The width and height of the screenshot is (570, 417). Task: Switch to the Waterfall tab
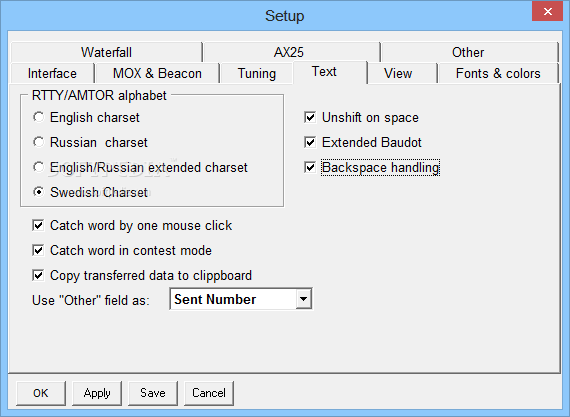(x=106, y=52)
